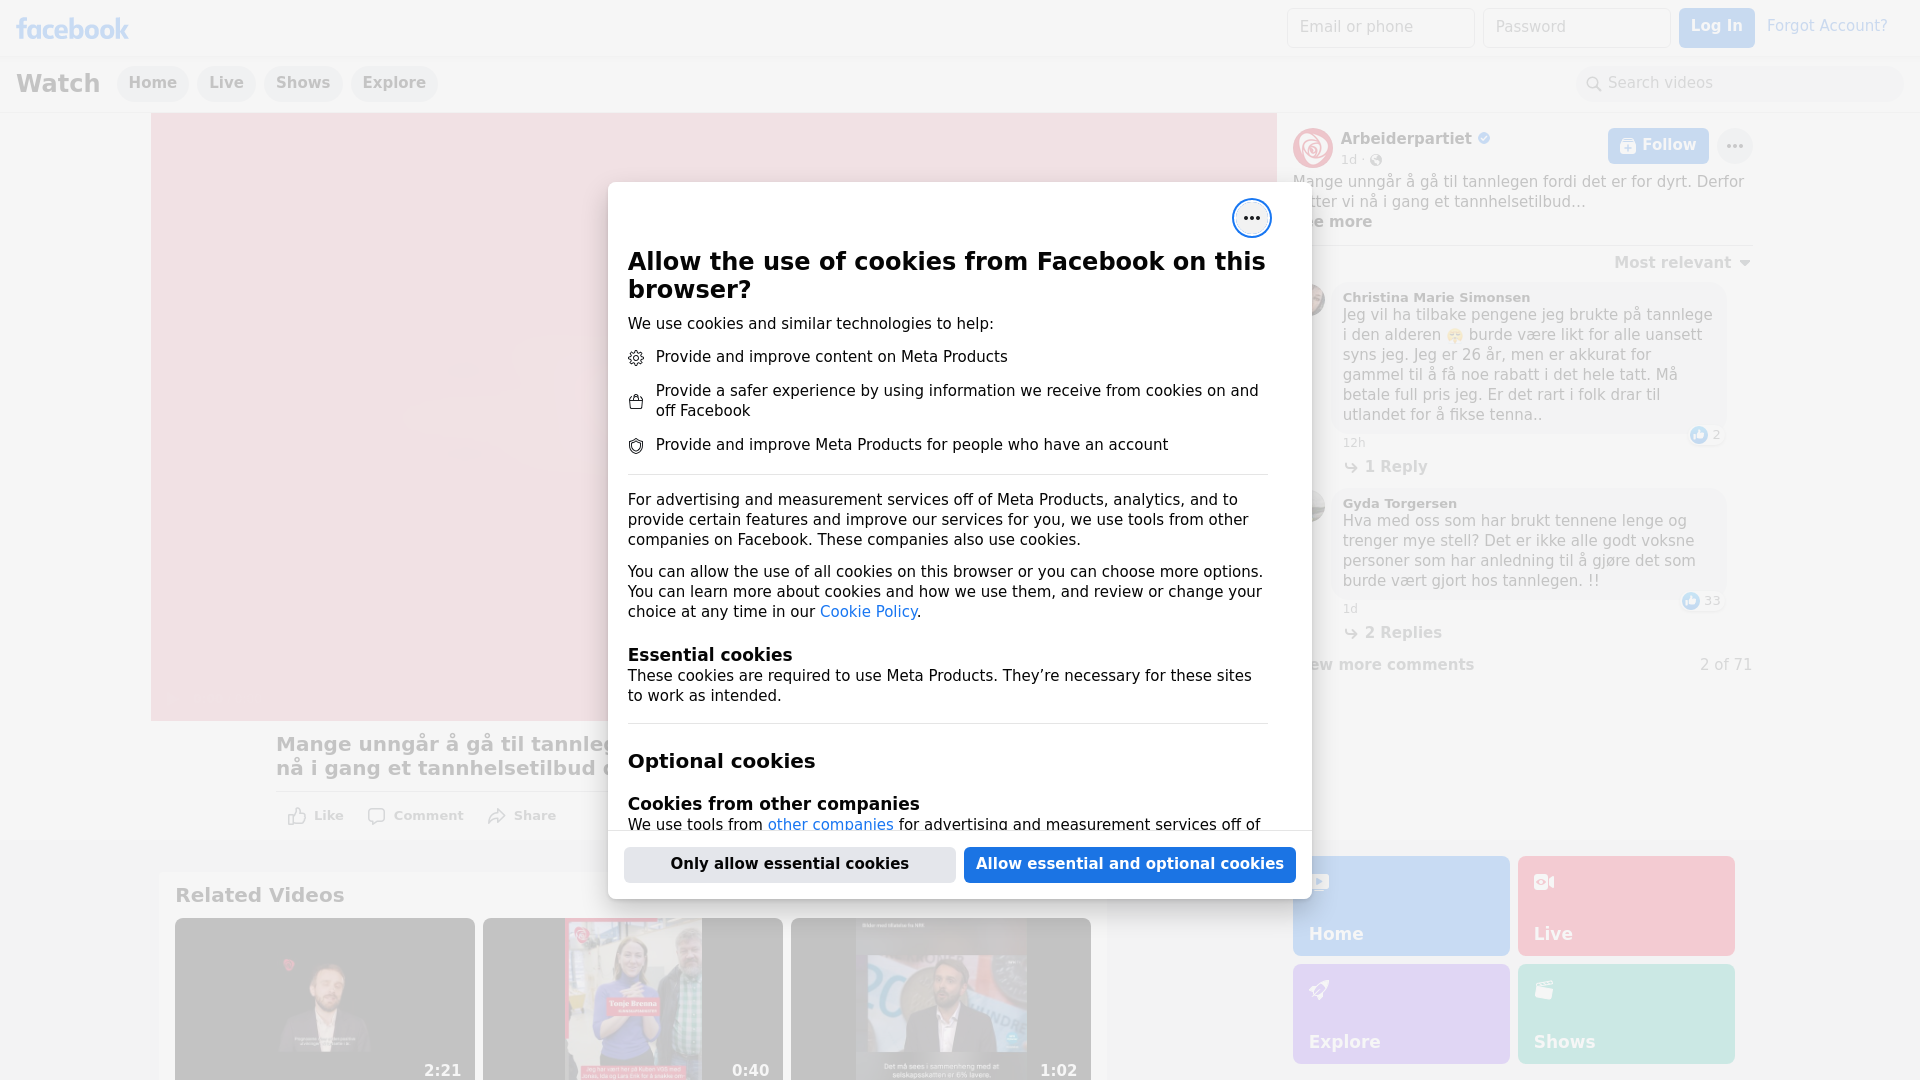Click commenter name Gyda Torgersen
This screenshot has height=1080, width=1920.
[x=1399, y=504]
